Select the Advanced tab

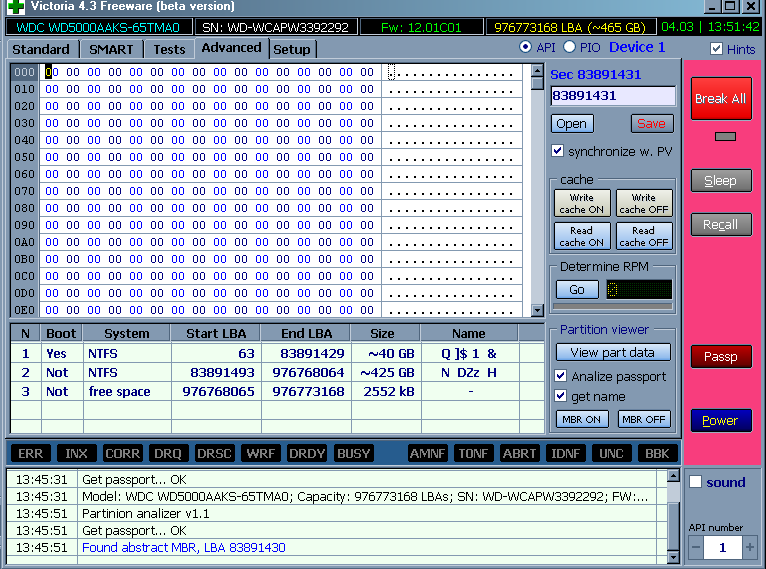tap(232, 48)
